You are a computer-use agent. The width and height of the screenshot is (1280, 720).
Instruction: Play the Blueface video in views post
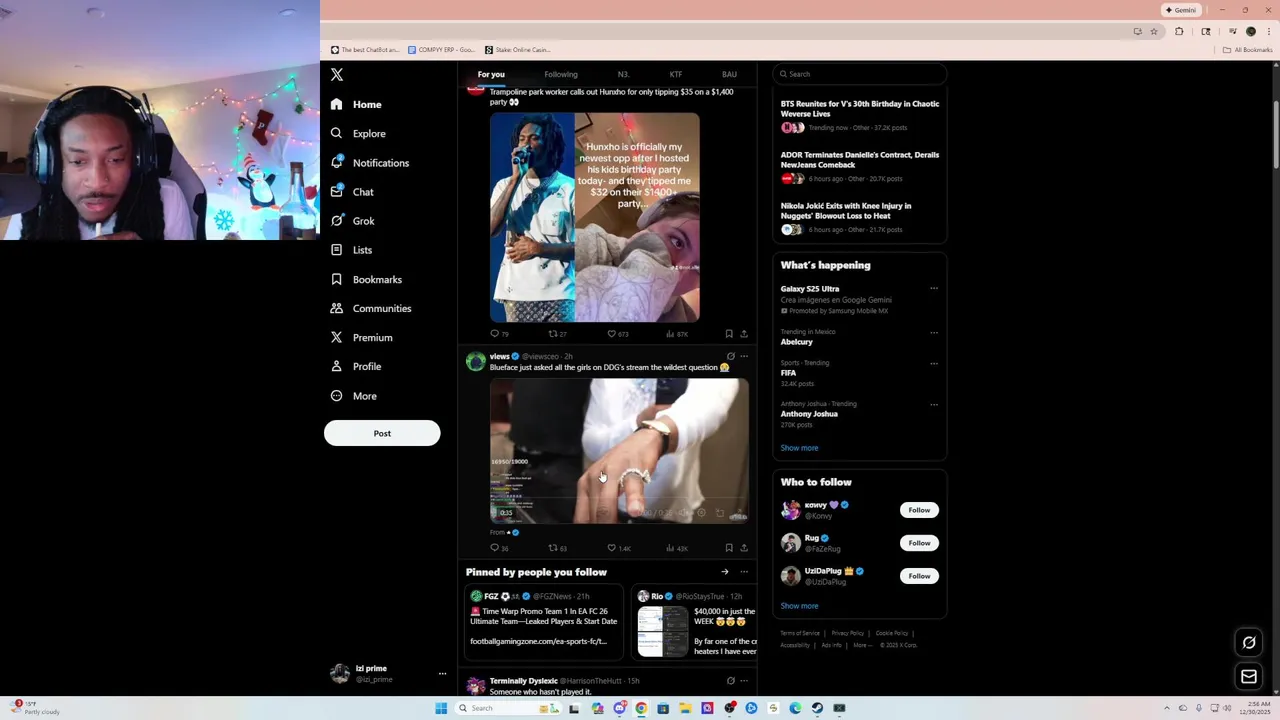click(x=619, y=451)
